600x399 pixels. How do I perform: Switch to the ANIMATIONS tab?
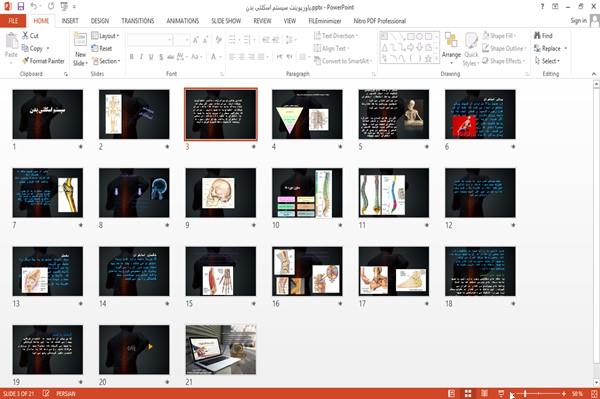tap(183, 21)
